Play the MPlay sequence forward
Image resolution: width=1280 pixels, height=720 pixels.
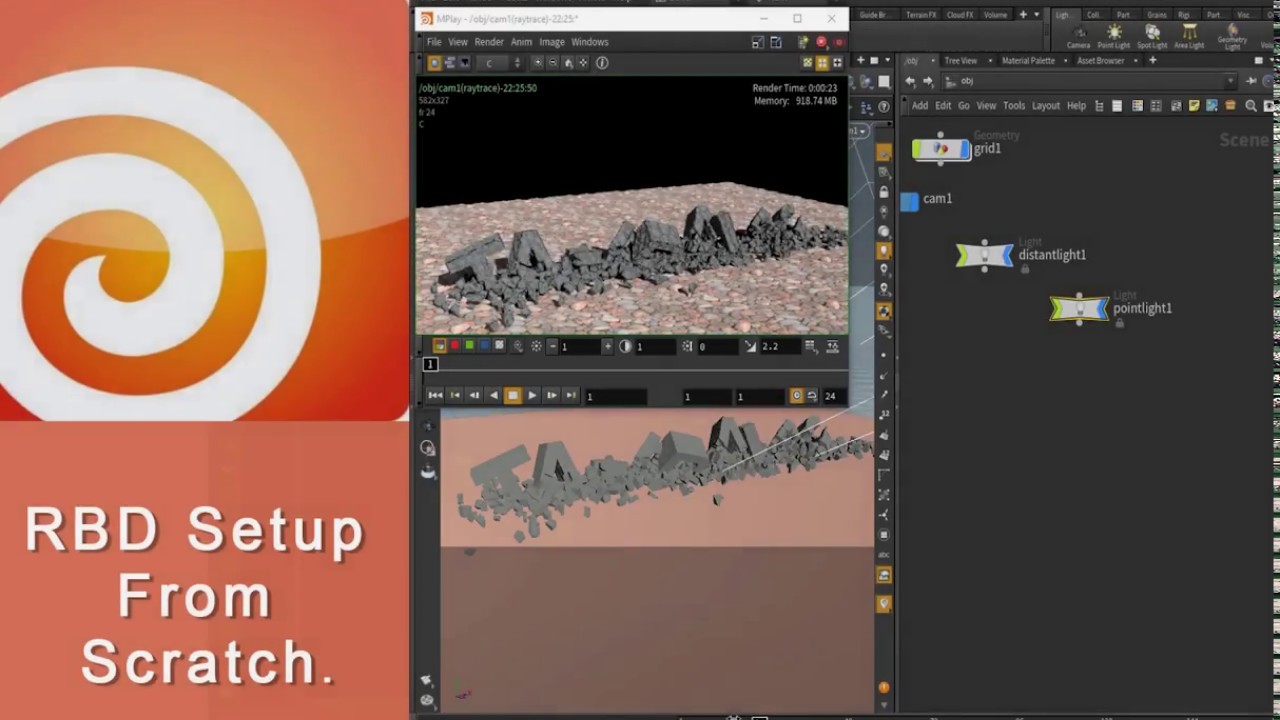point(532,396)
